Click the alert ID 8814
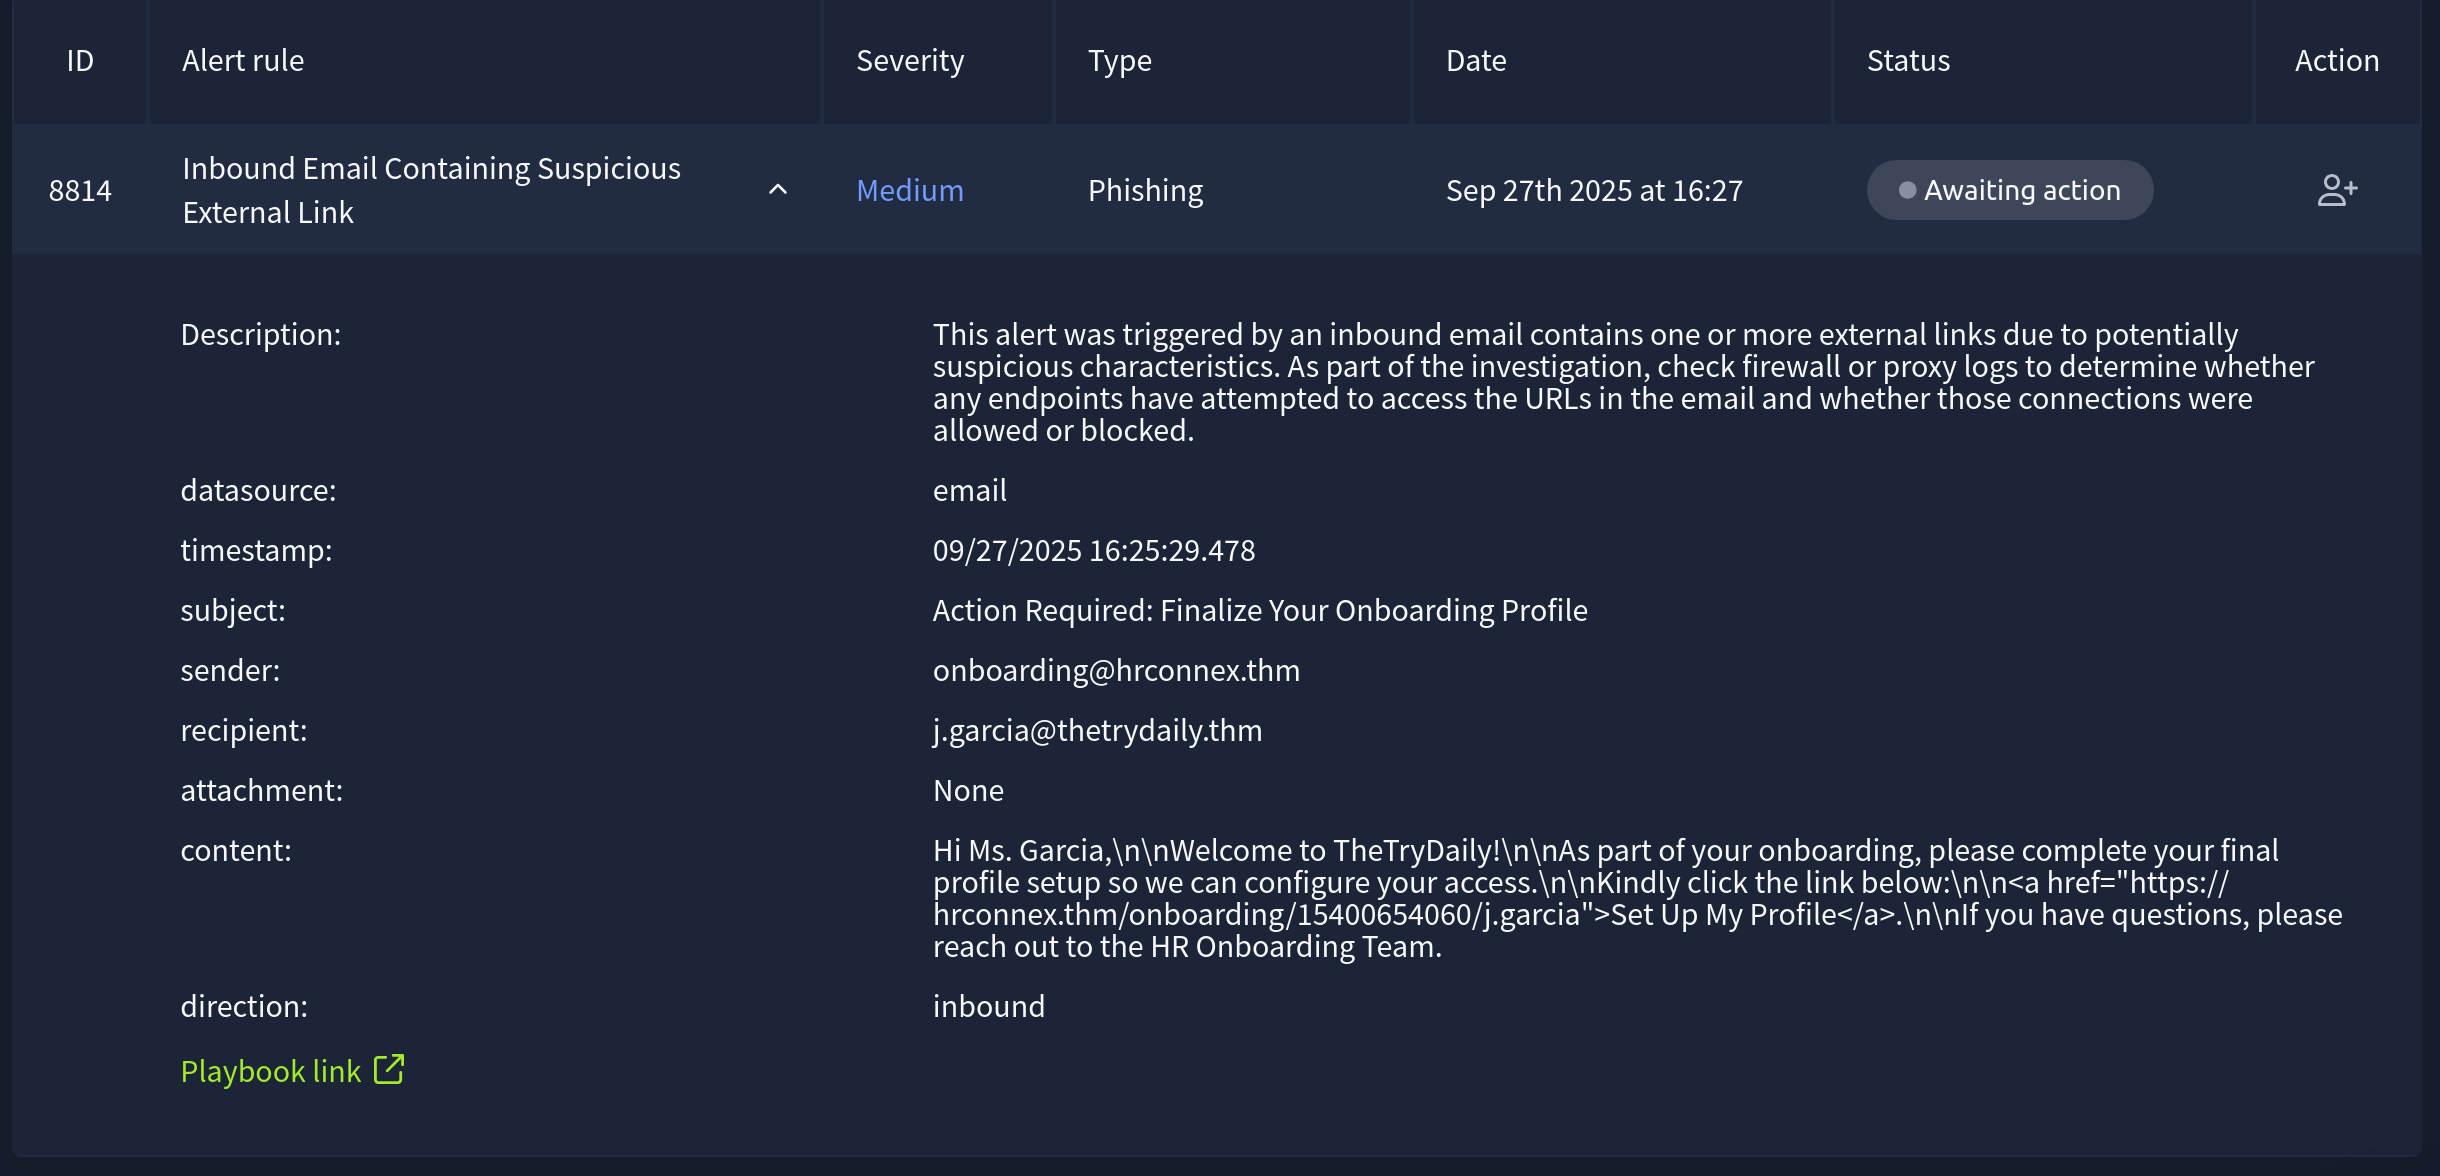The width and height of the screenshot is (2440, 1176). pos(80,190)
